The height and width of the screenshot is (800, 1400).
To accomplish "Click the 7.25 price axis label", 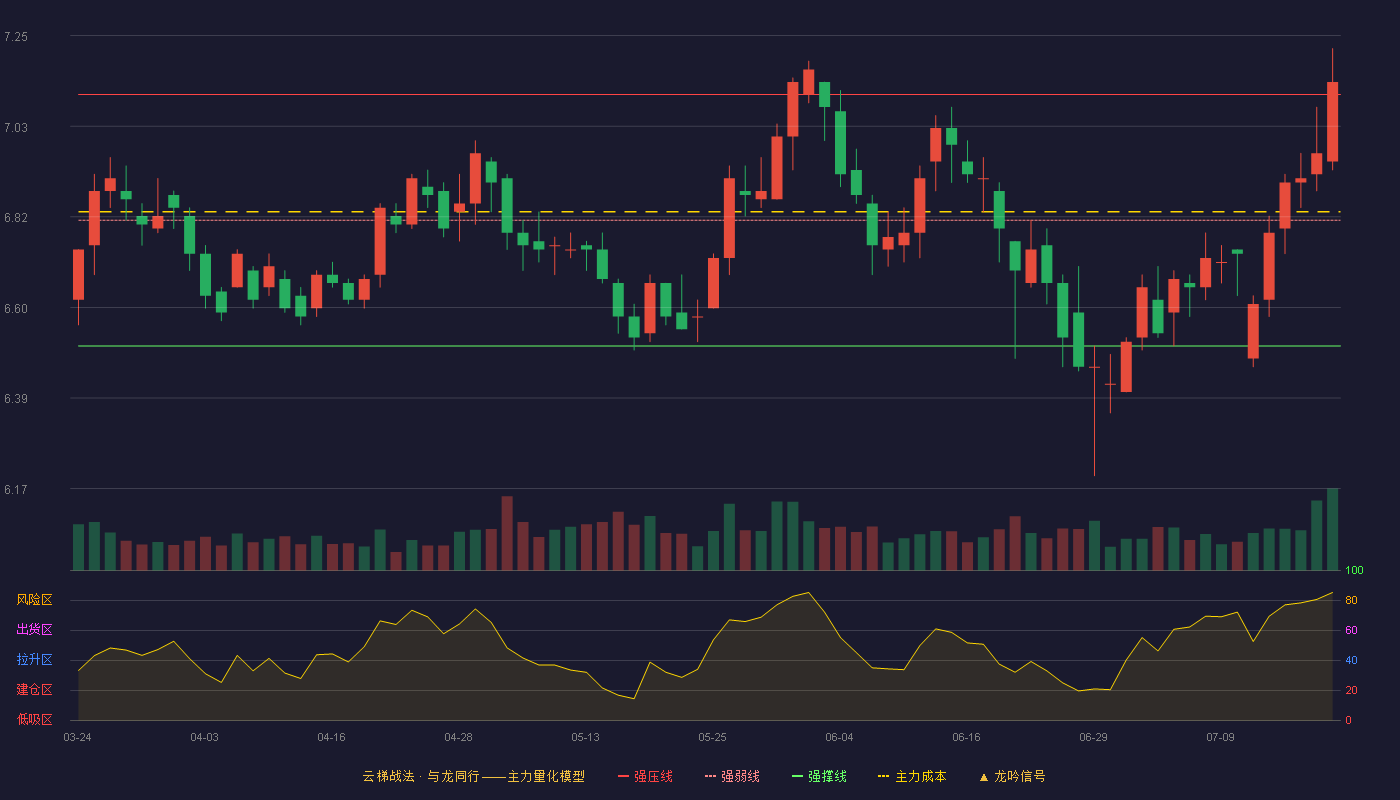I will coord(16,37).
